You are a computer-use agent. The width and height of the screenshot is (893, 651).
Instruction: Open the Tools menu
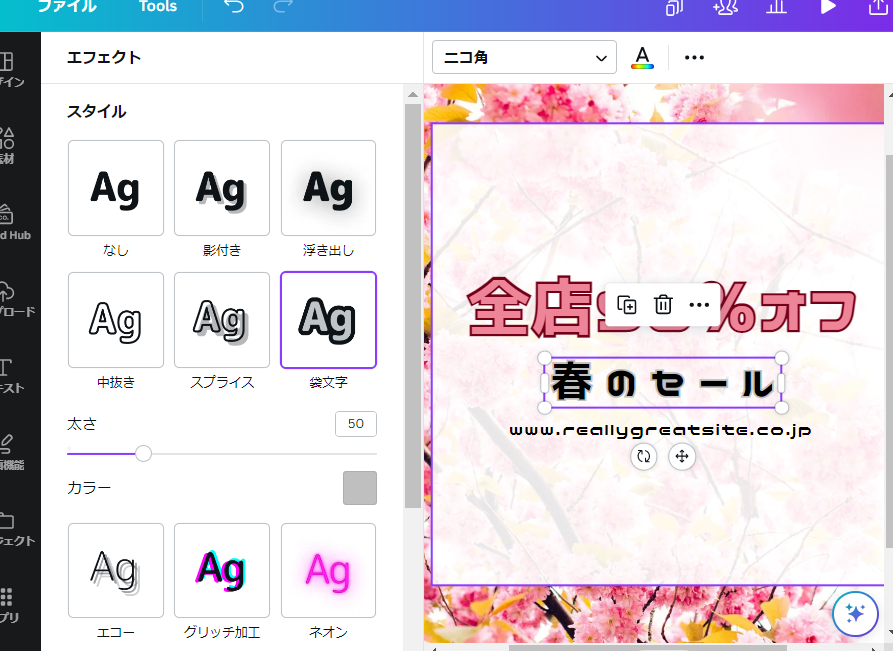click(157, 8)
